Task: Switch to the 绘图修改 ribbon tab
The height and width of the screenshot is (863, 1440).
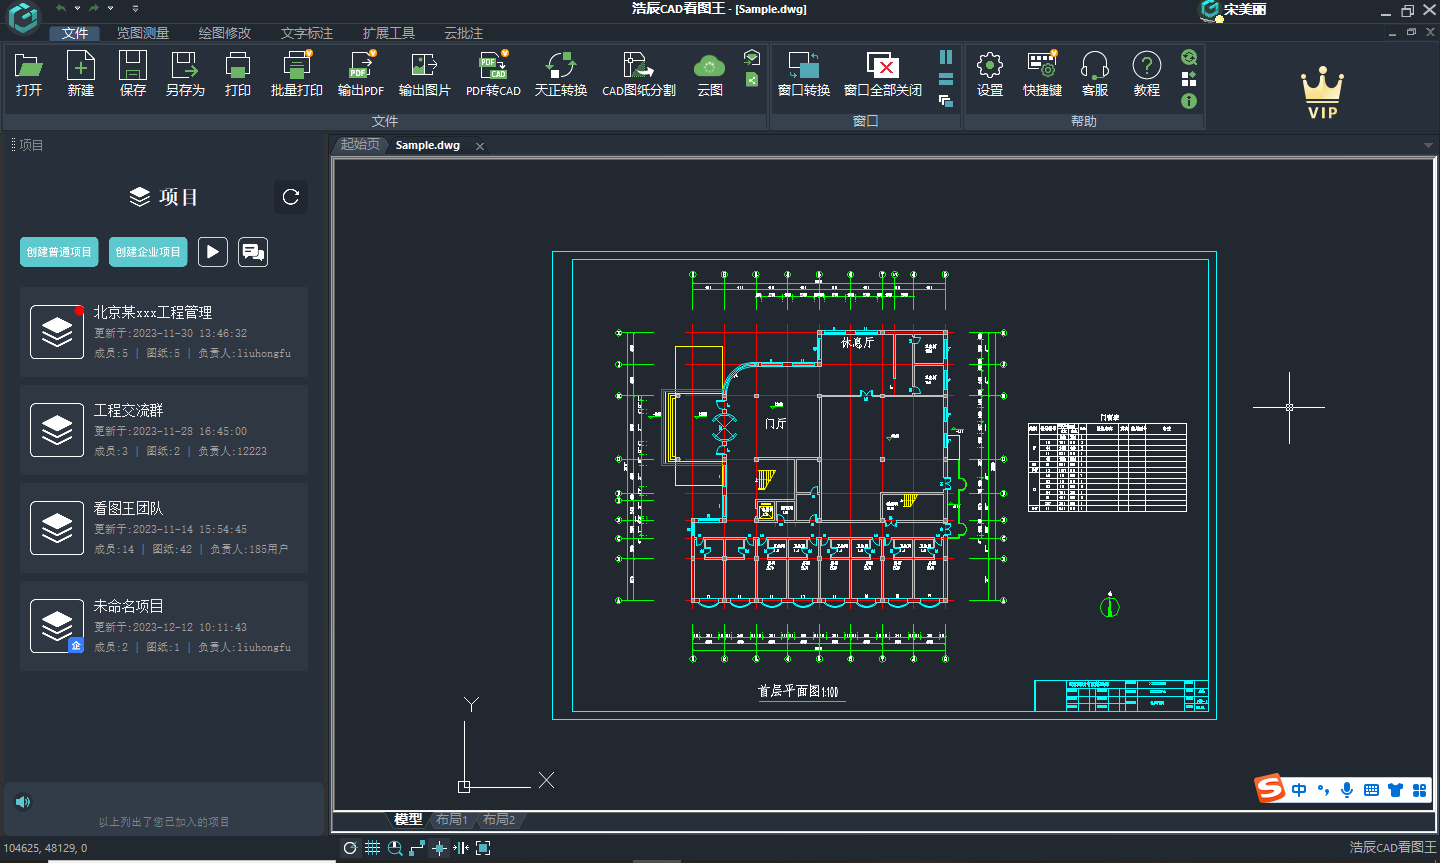Action: (225, 33)
